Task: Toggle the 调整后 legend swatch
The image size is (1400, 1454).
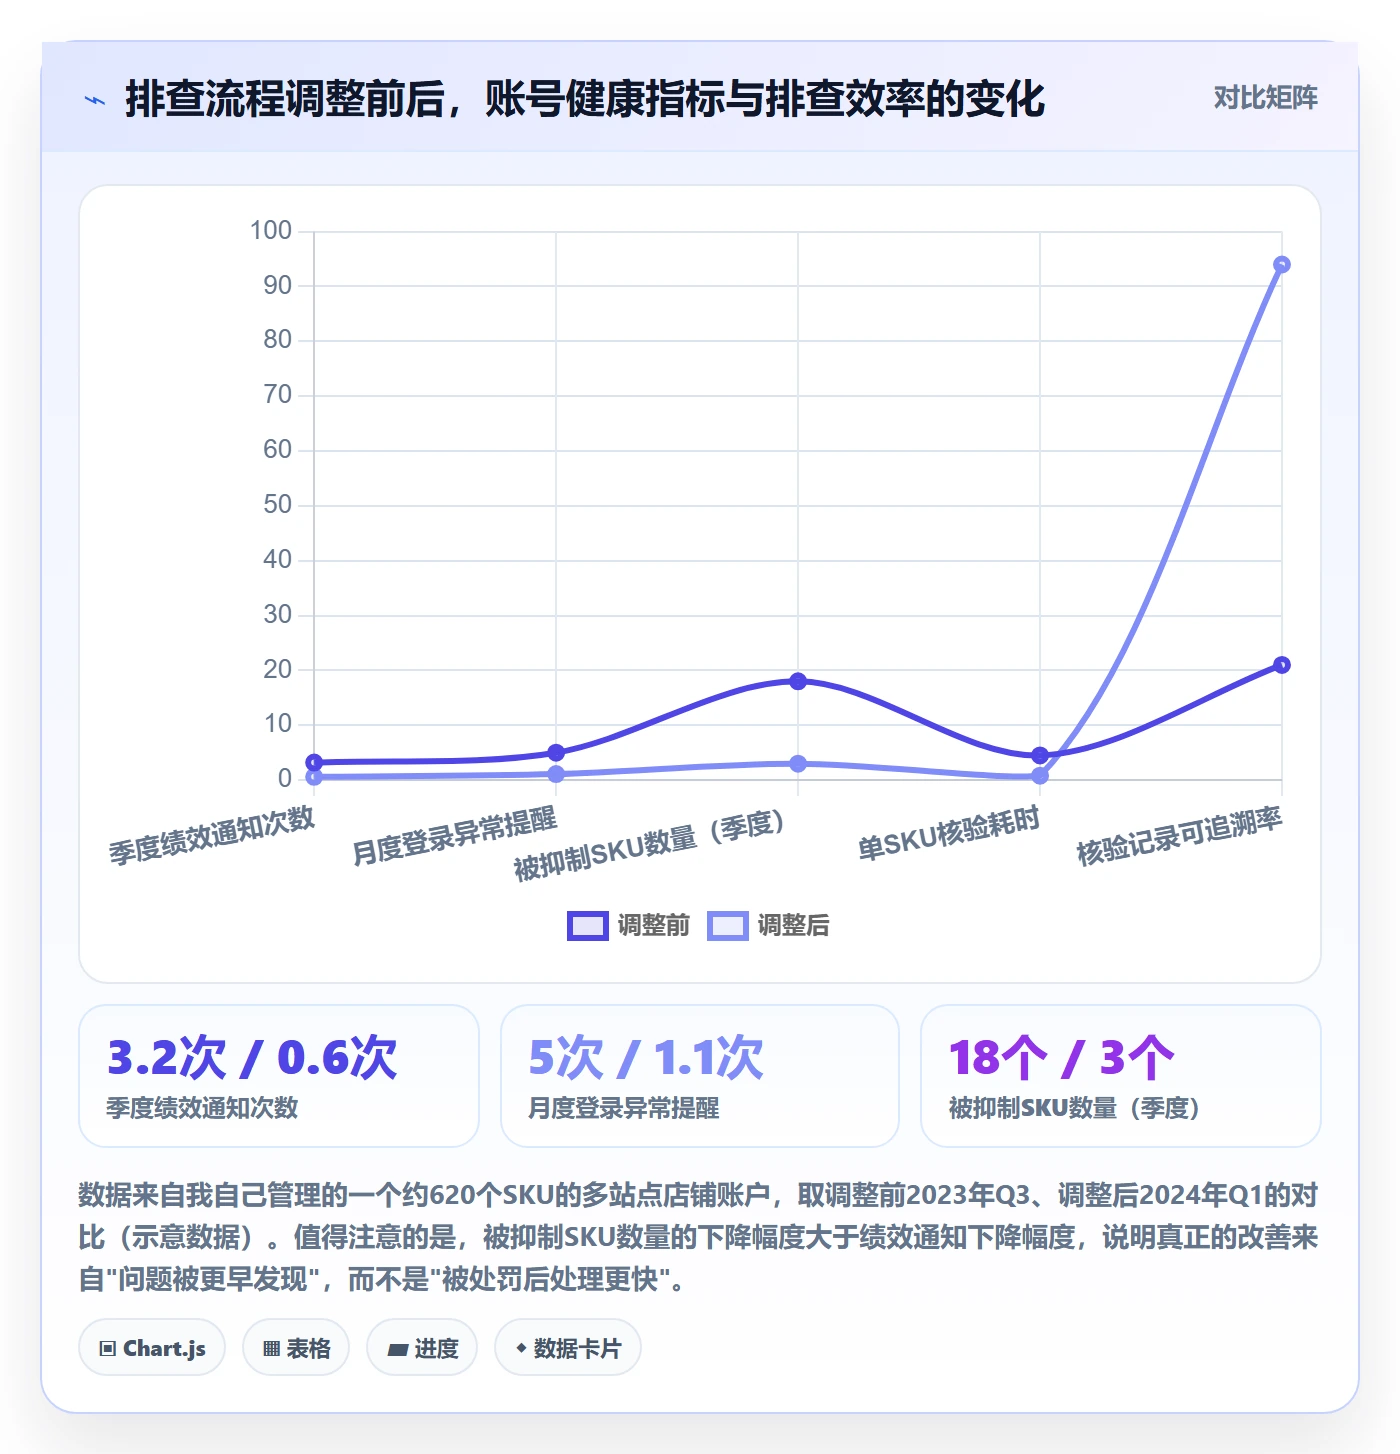Action: (x=727, y=926)
